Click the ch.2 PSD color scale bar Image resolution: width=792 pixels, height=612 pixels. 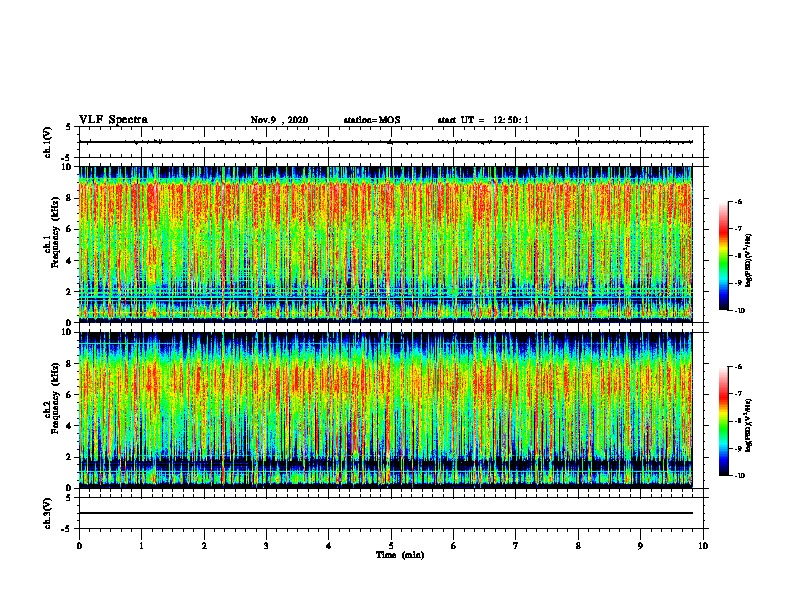pos(724,421)
